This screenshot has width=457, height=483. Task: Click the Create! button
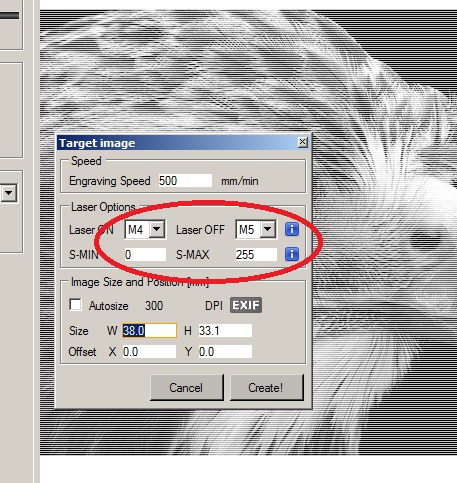click(x=266, y=387)
